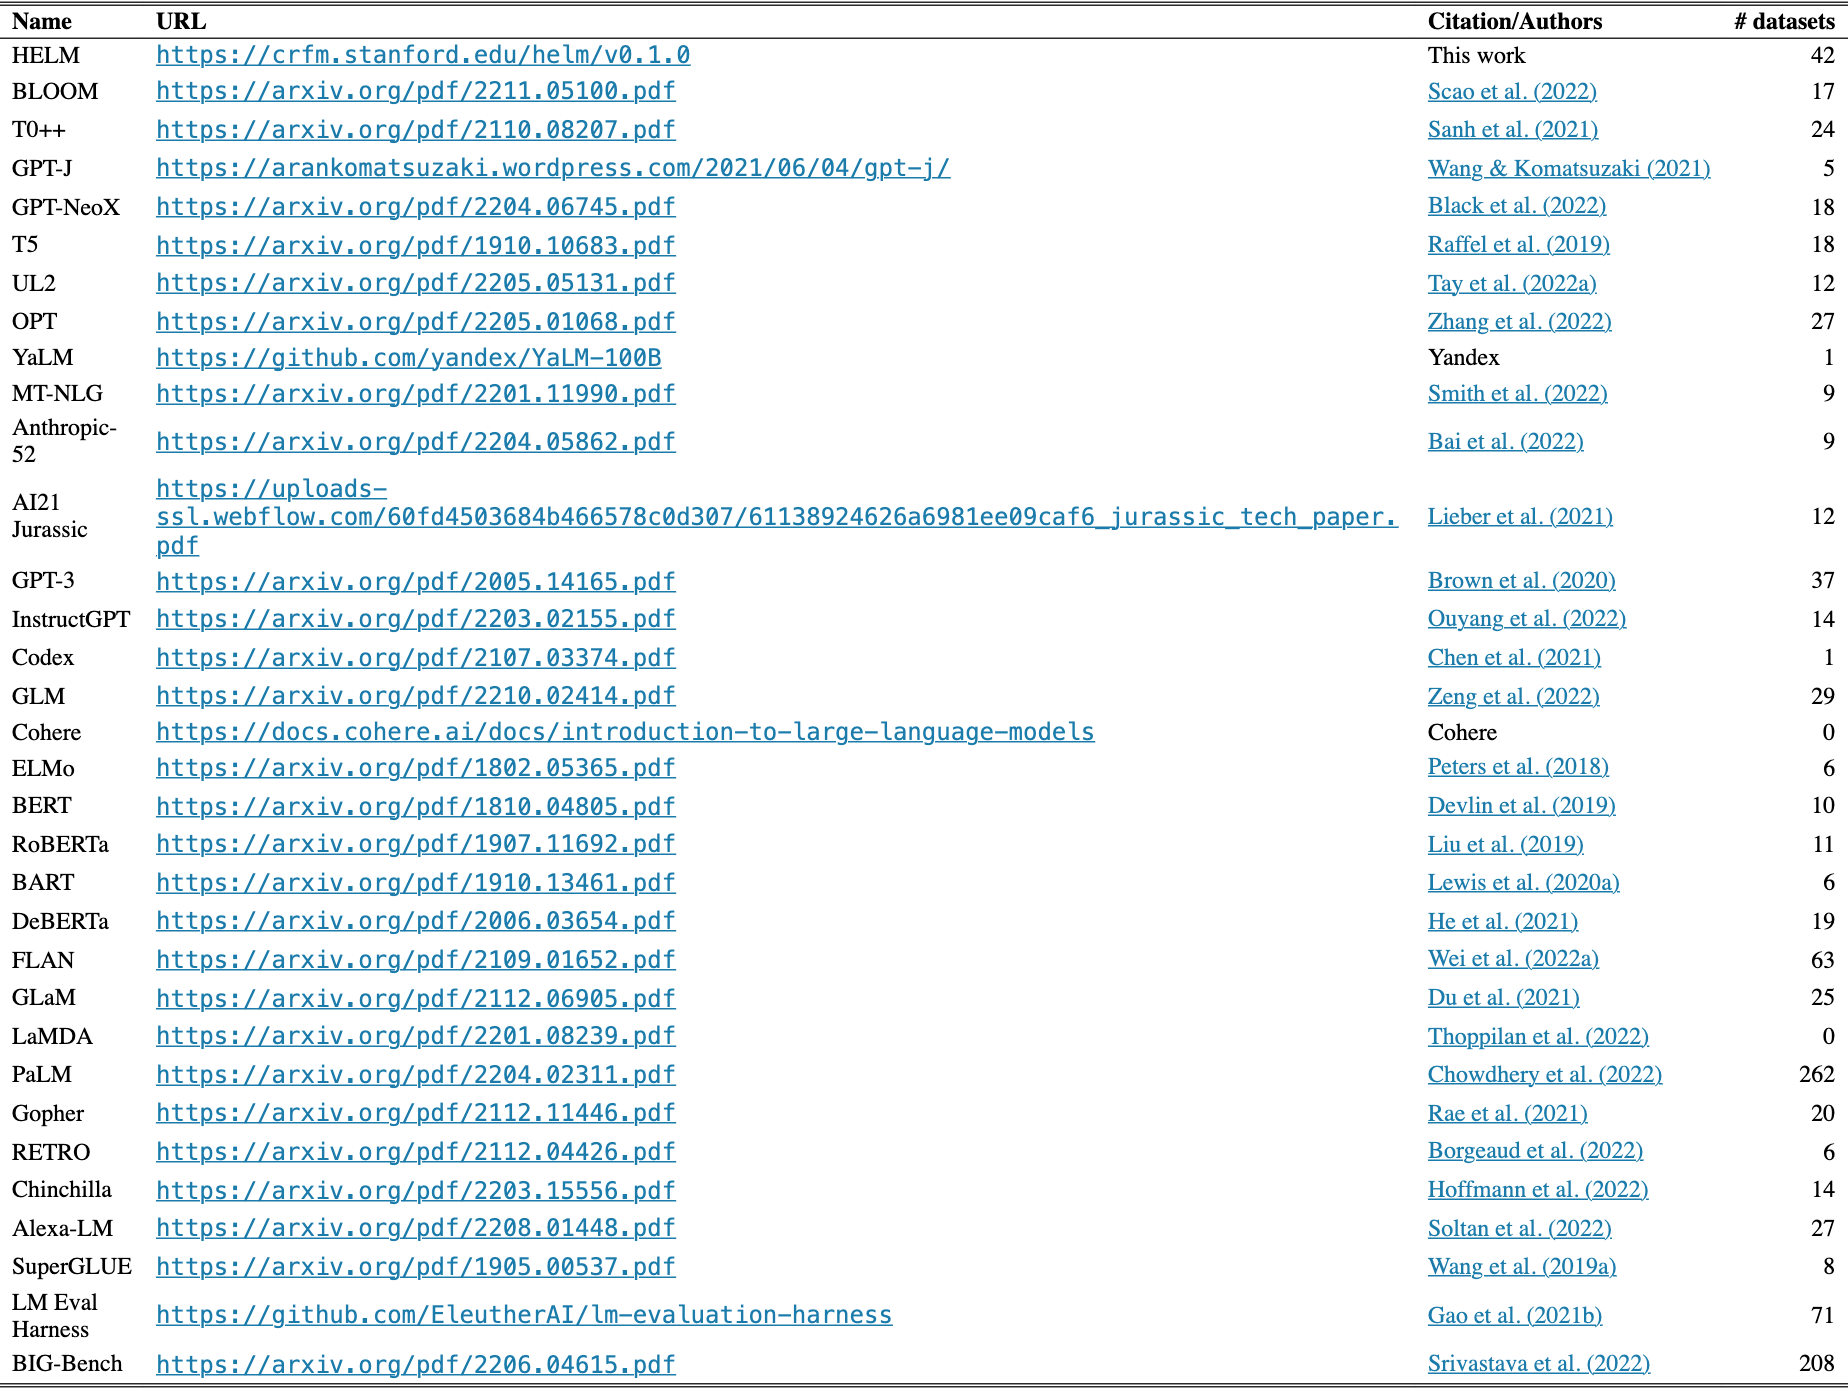Click the Scao et al. (2022) citation
Viewport: 1848px width, 1388px height.
tap(1512, 91)
